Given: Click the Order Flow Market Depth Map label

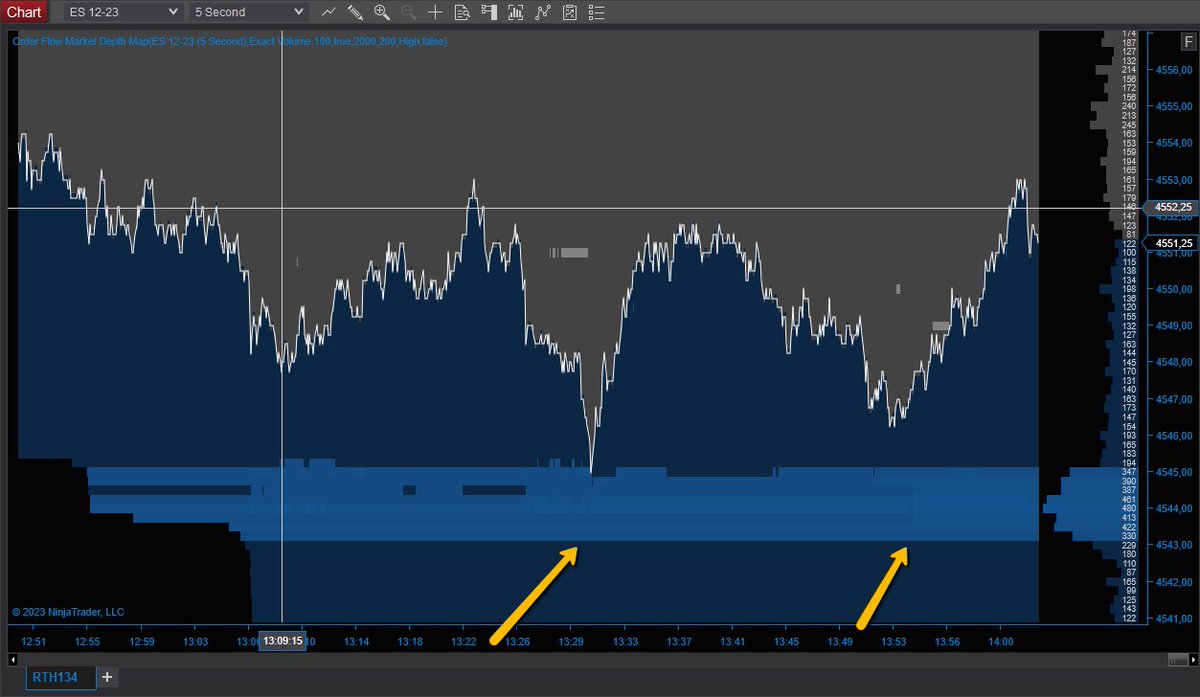Looking at the screenshot, I should click(x=229, y=41).
